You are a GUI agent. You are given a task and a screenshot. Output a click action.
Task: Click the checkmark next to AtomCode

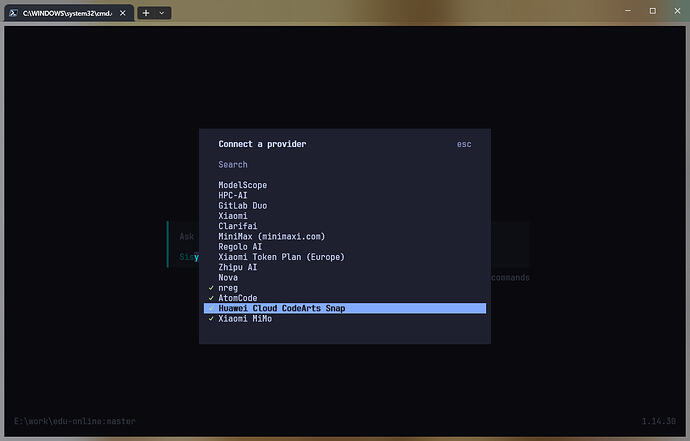click(211, 298)
